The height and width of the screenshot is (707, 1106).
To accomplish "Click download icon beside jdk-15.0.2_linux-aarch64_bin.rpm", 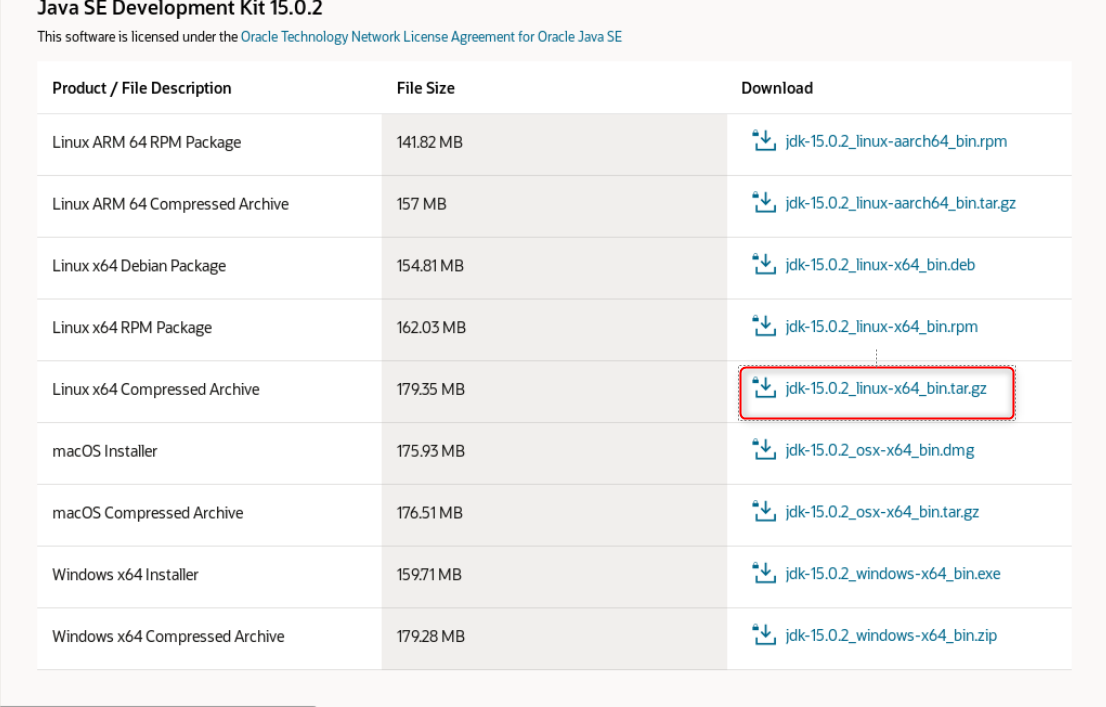I will 764,140.
